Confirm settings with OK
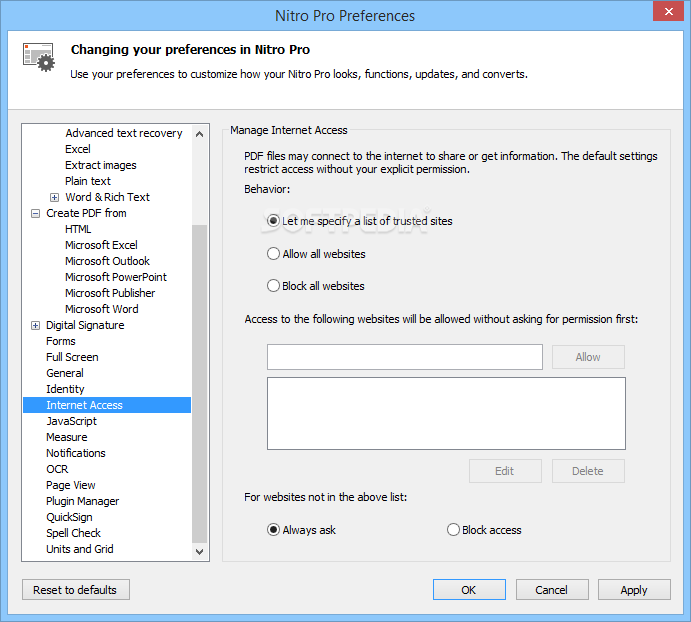 coord(469,590)
